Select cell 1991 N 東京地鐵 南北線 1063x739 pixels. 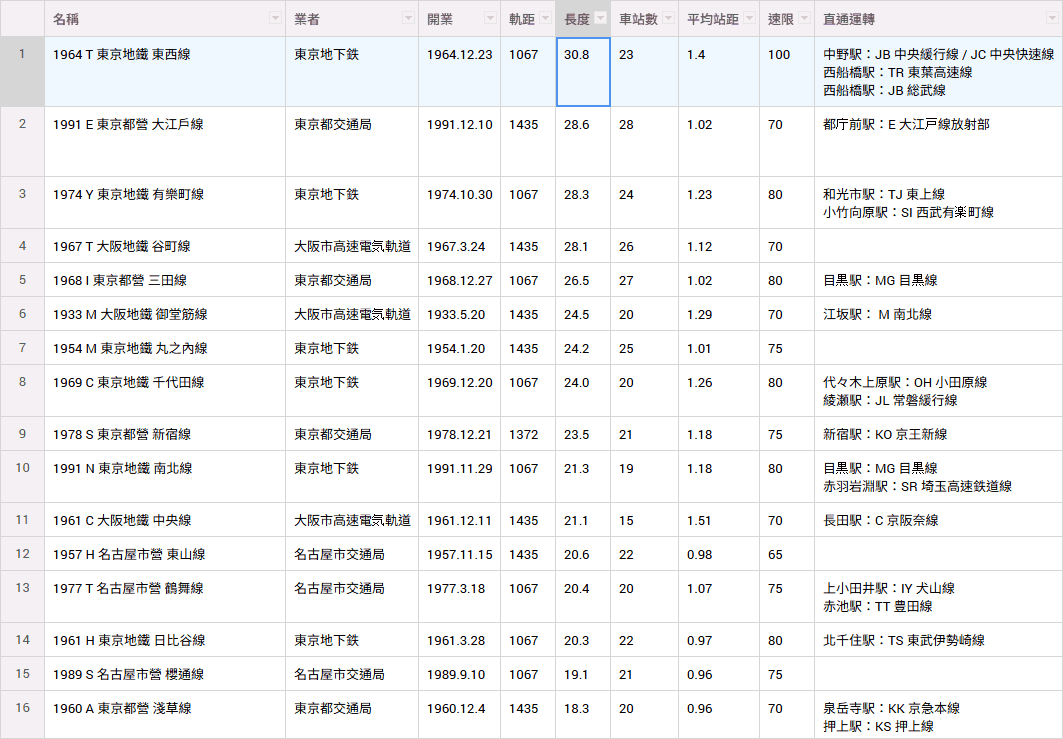click(165, 477)
